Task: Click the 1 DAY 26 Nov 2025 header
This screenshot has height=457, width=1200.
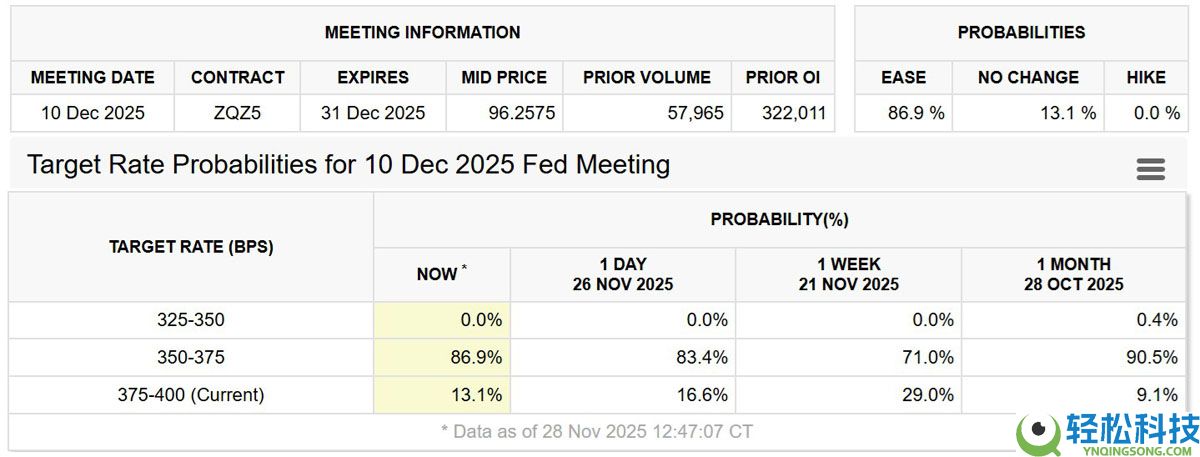Action: [623, 274]
